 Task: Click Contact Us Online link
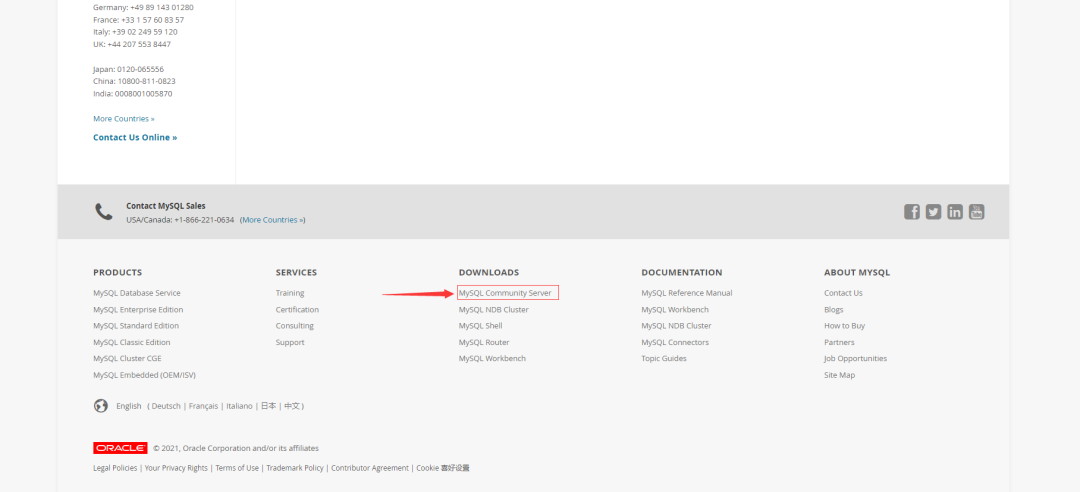click(135, 137)
